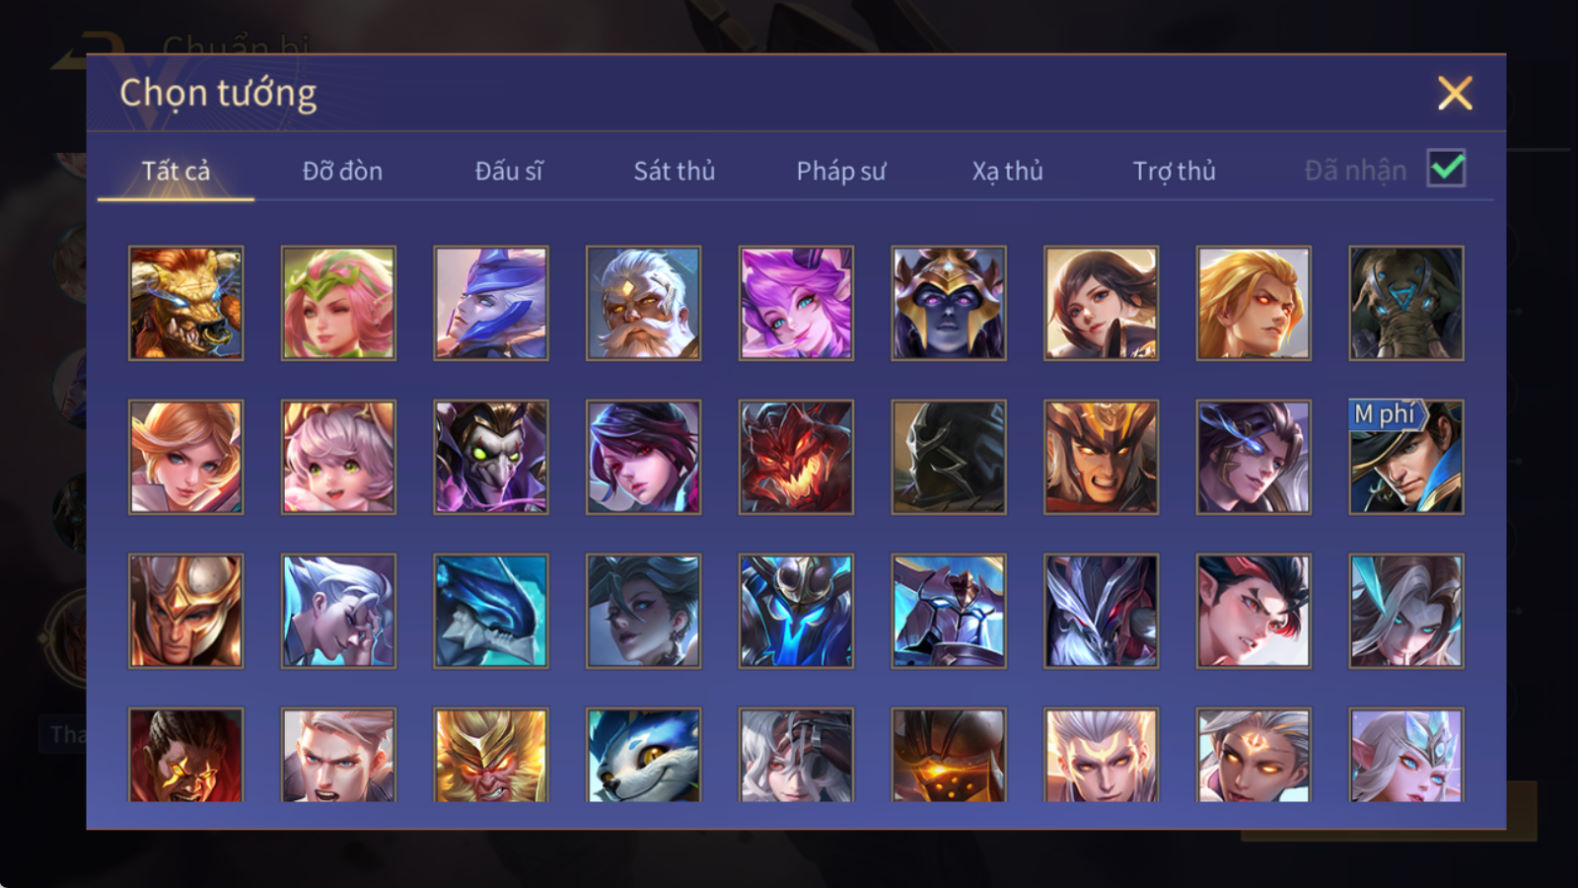Toggle the Đã nhận checkbox
The height and width of the screenshot is (888, 1578).
click(x=1446, y=168)
